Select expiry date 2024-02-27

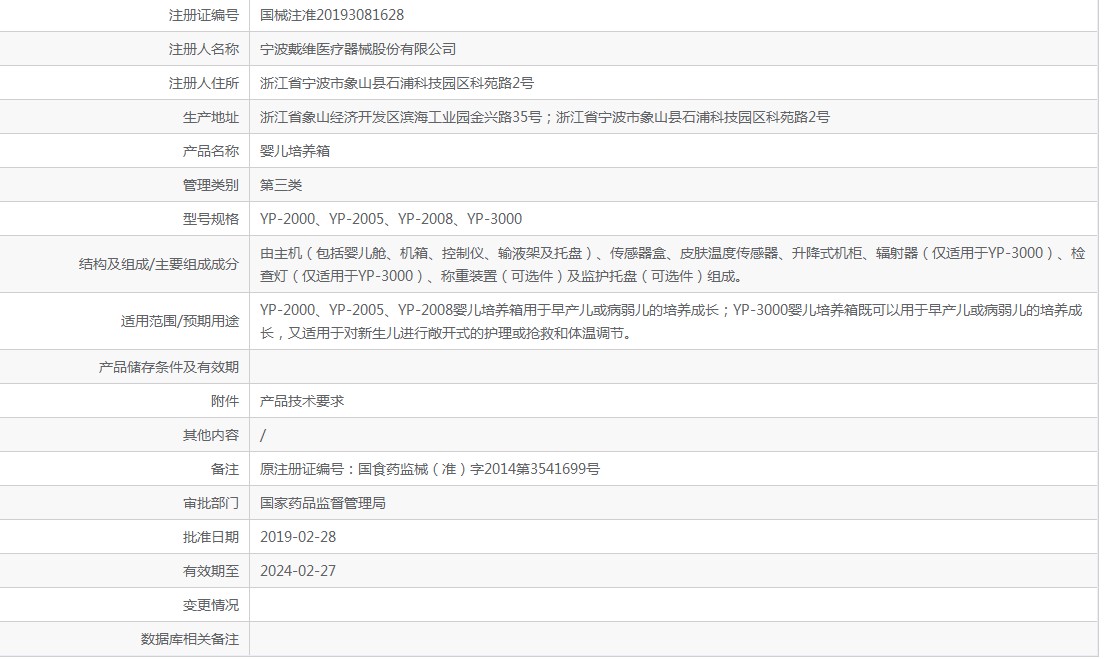298,571
